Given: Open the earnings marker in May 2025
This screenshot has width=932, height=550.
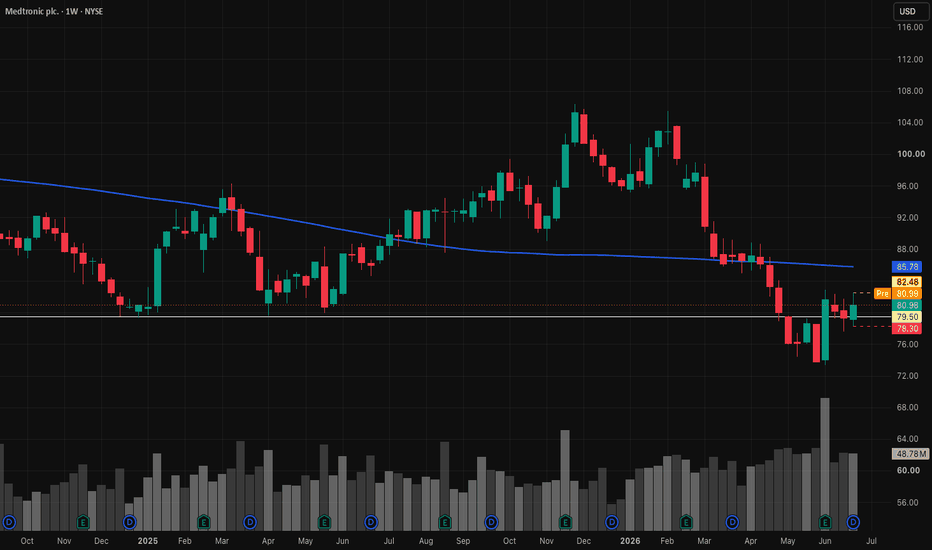Looking at the screenshot, I should pyautogui.click(x=325, y=522).
